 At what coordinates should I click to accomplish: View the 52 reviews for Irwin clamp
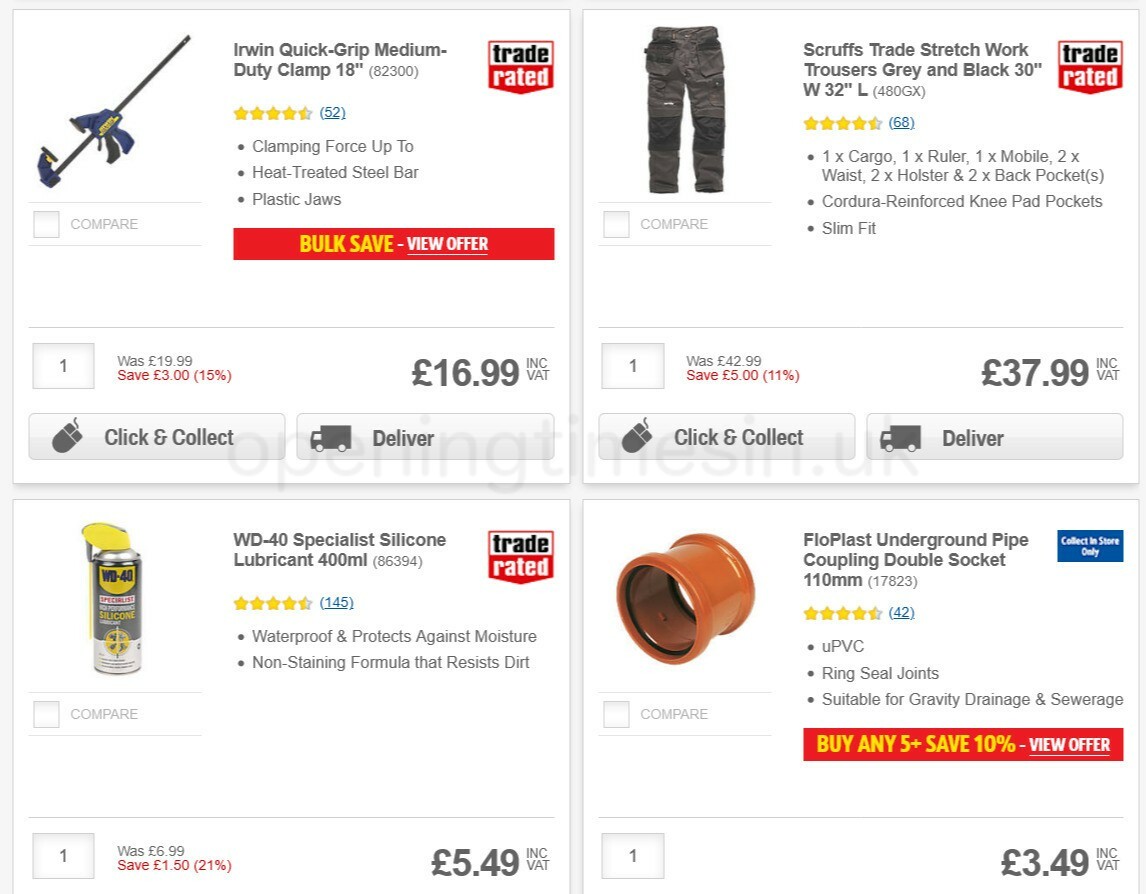[x=333, y=113]
